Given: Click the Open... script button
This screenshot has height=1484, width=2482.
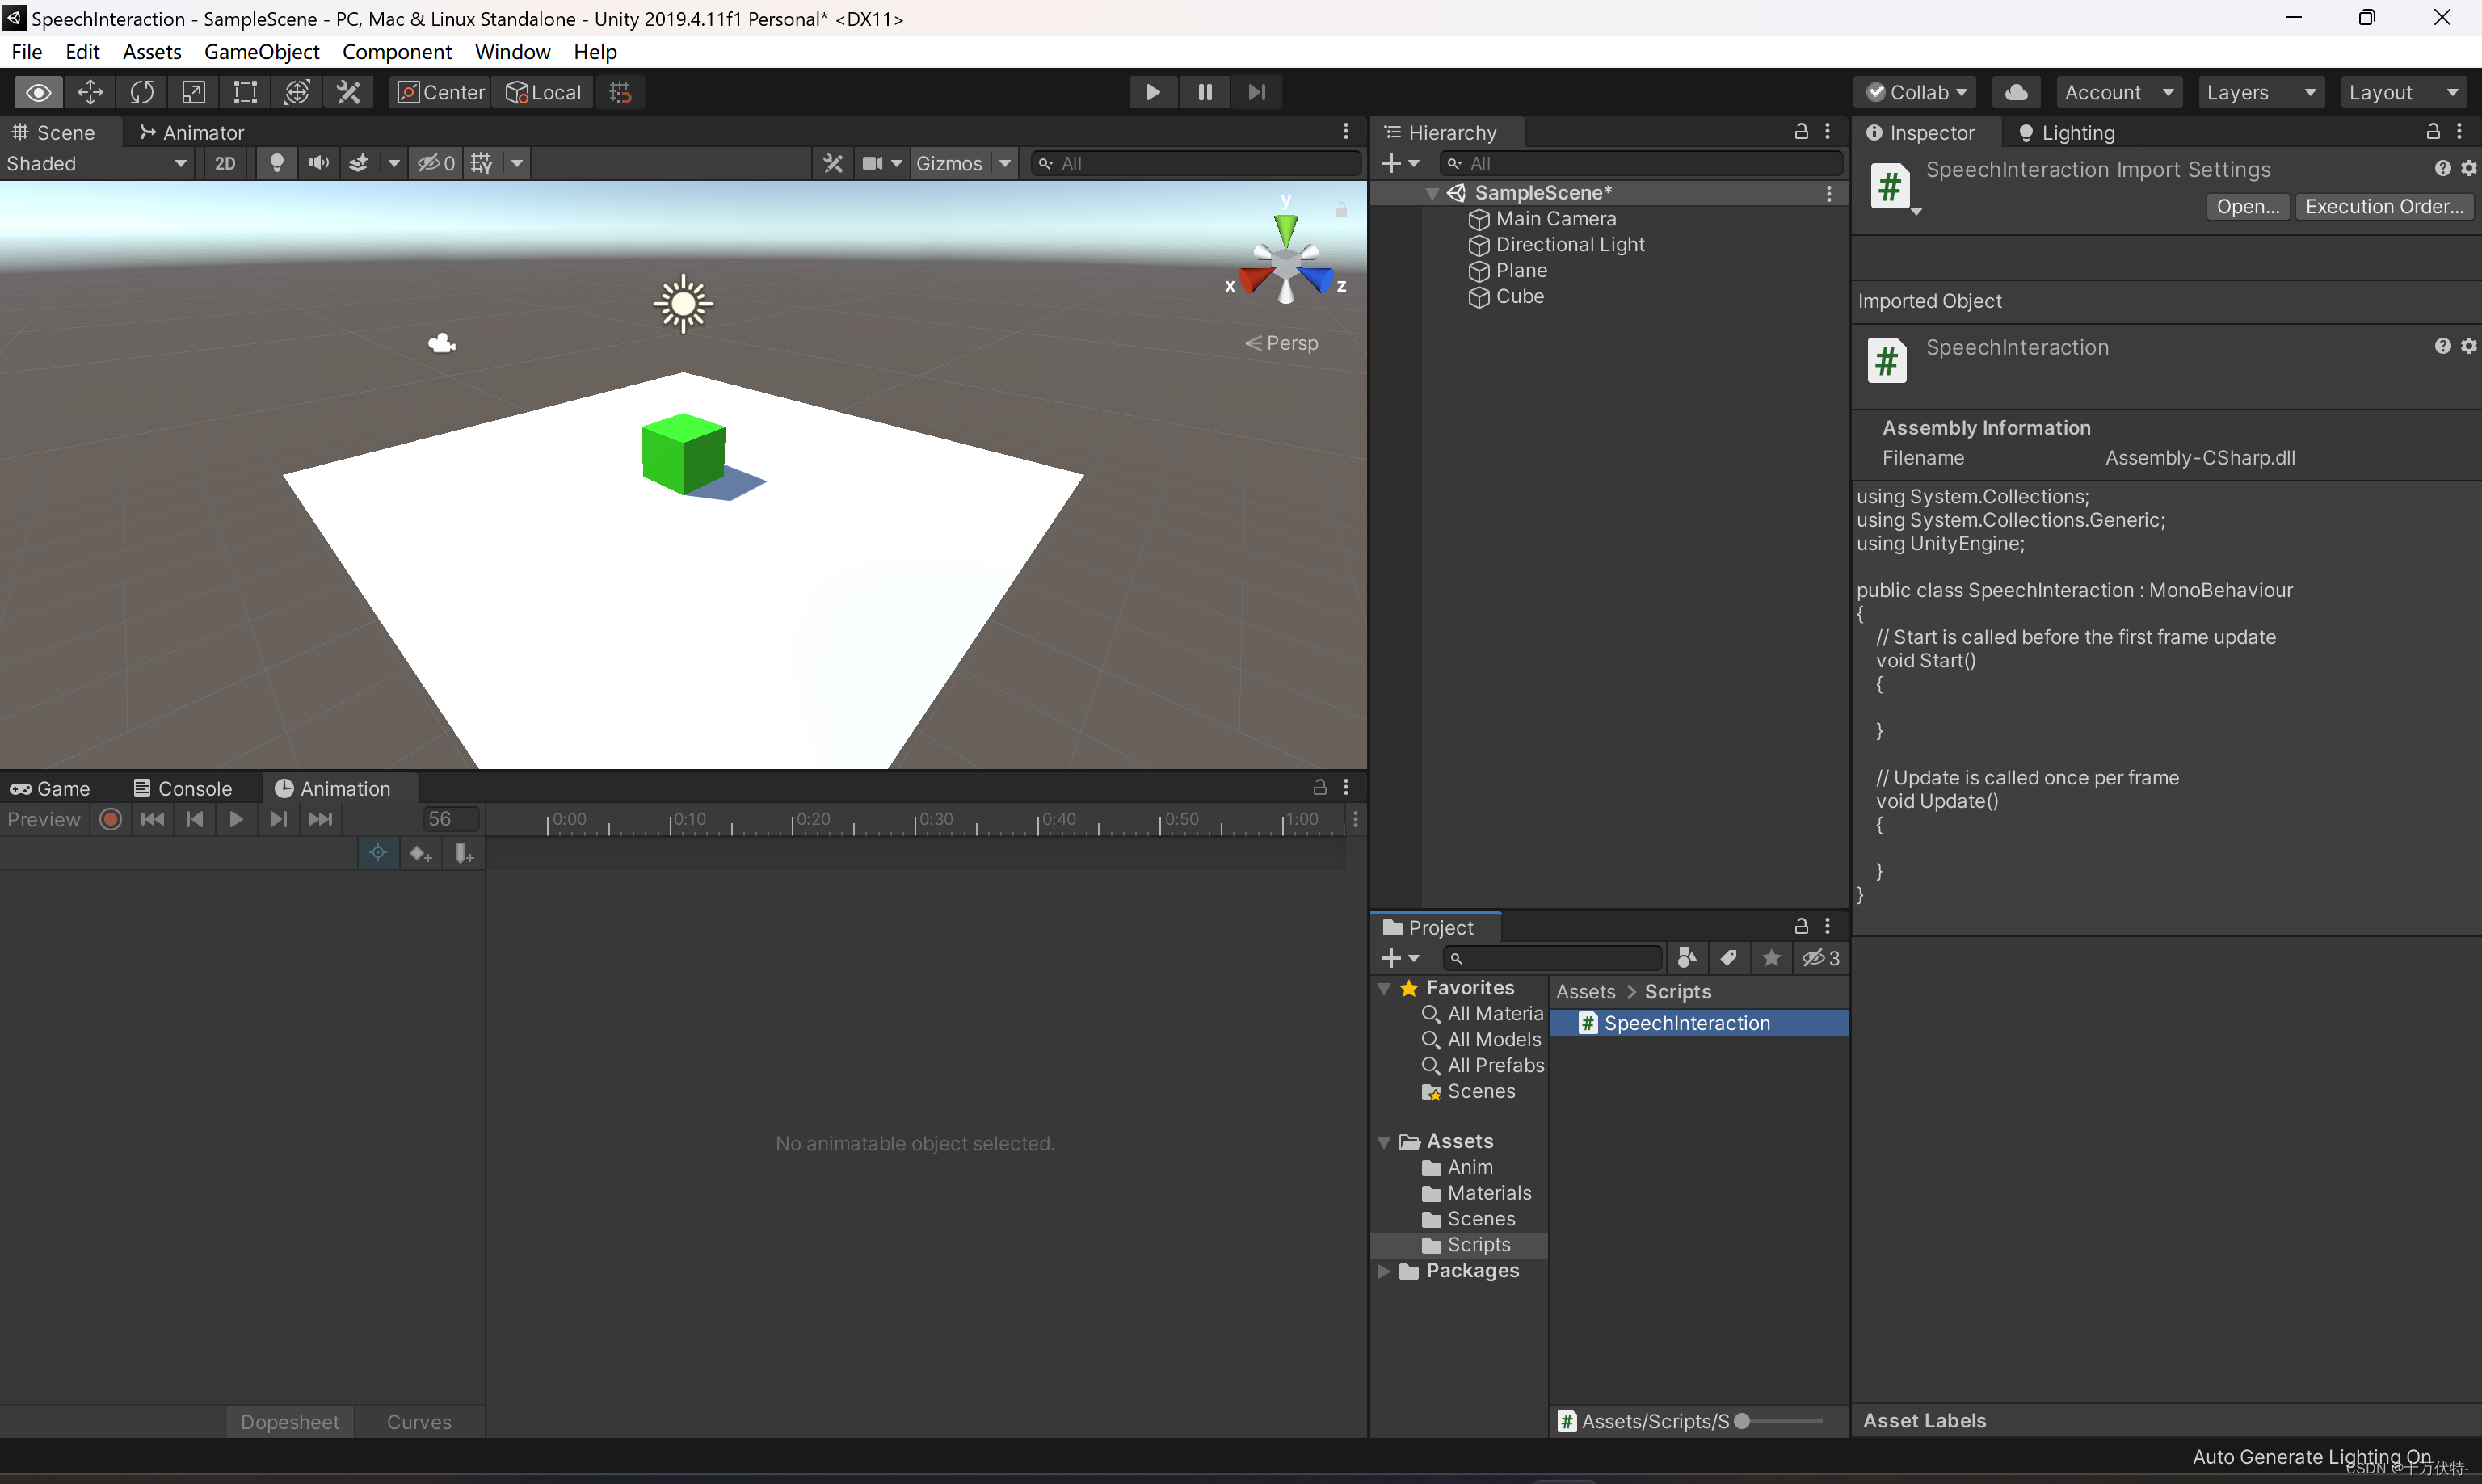Looking at the screenshot, I should (2246, 206).
